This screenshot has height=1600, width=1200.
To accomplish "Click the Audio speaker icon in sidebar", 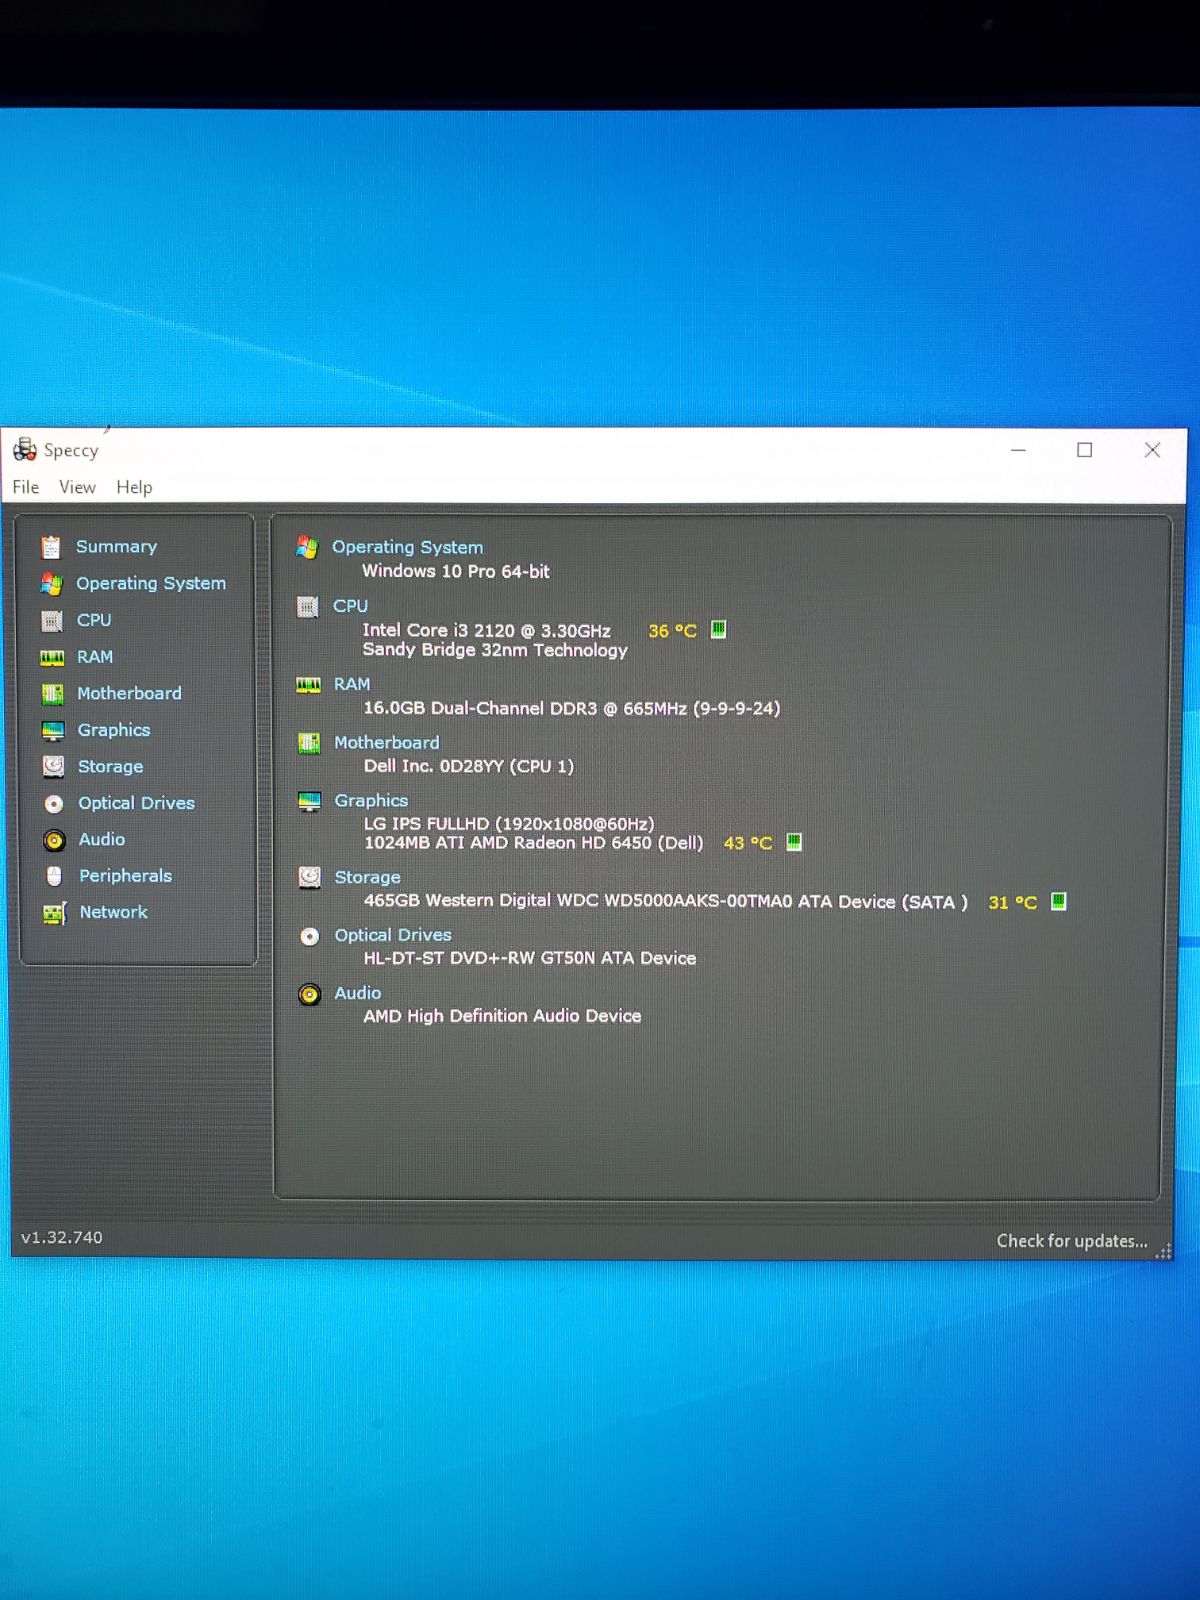I will [x=54, y=840].
